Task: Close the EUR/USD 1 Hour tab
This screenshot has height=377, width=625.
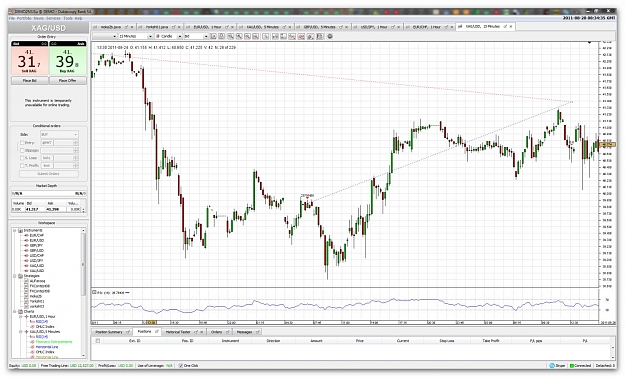Action: [x=232, y=27]
